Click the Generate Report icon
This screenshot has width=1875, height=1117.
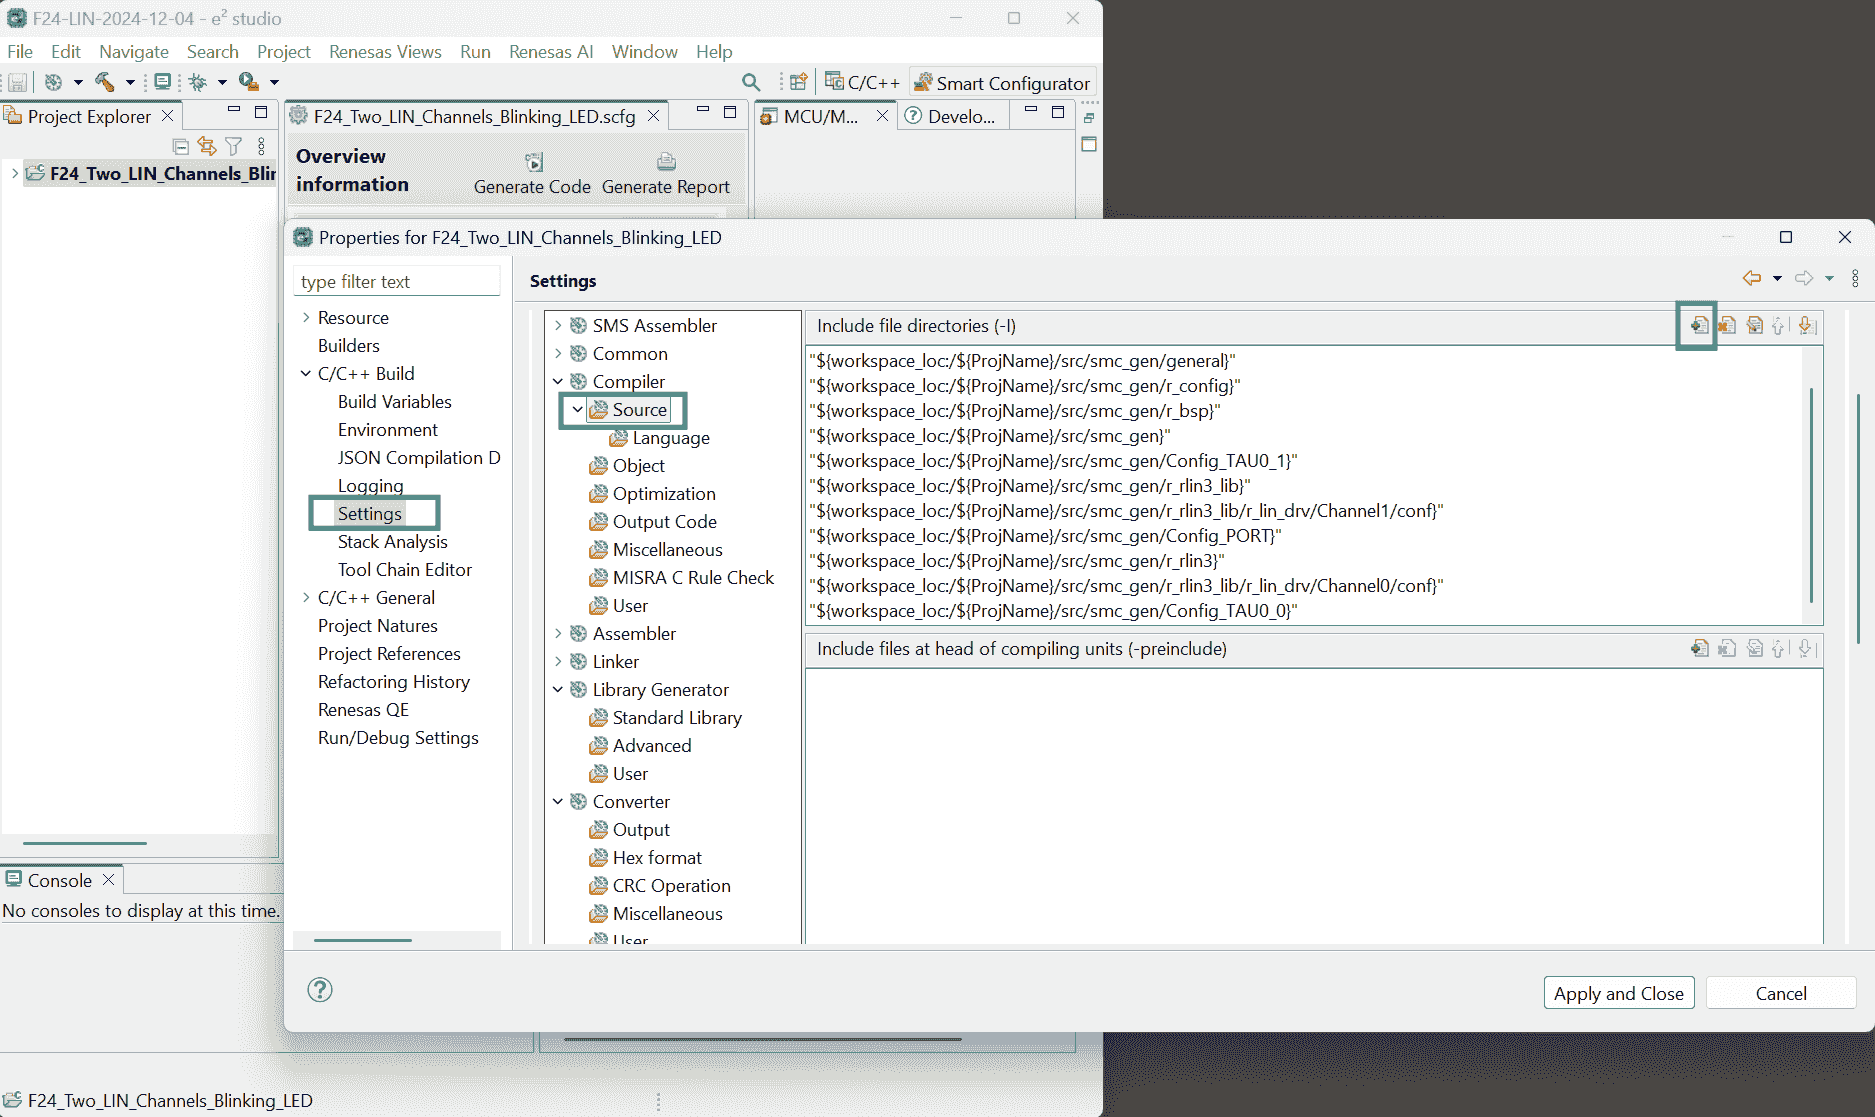pyautogui.click(x=666, y=163)
